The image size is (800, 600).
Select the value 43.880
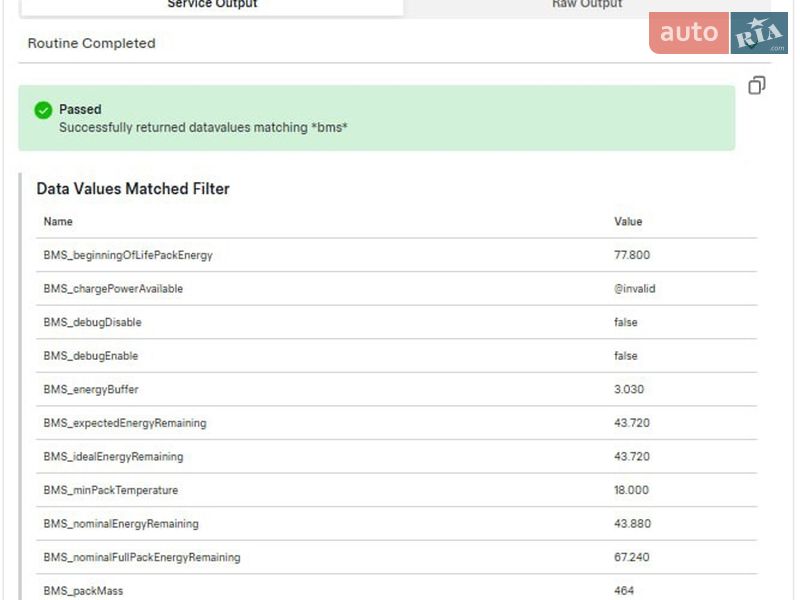633,524
